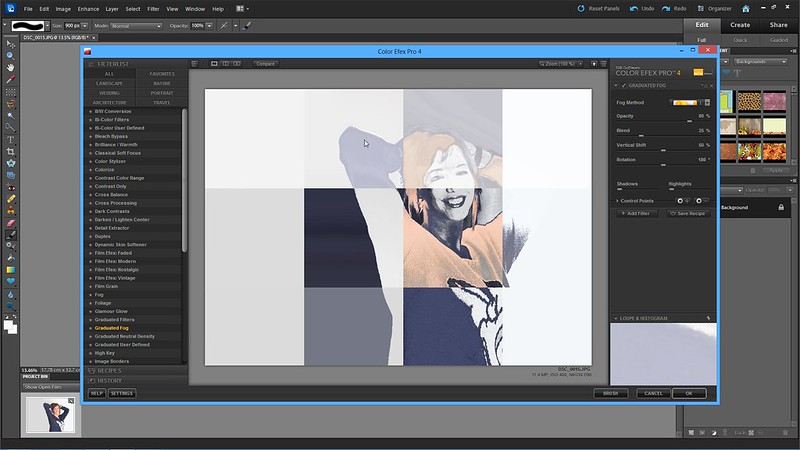Select the Glamour Glow filter from list
This screenshot has width=800, height=450.
[x=110, y=311]
